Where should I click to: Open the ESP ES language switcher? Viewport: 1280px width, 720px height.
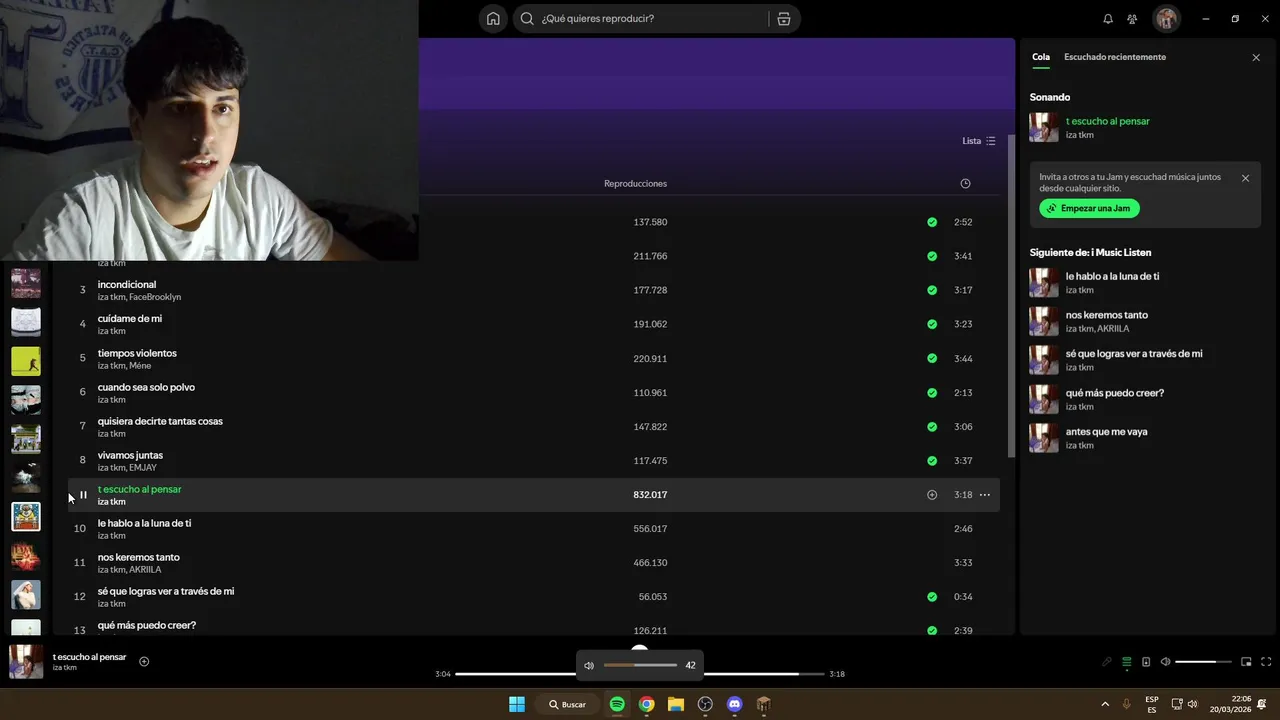(x=1152, y=704)
